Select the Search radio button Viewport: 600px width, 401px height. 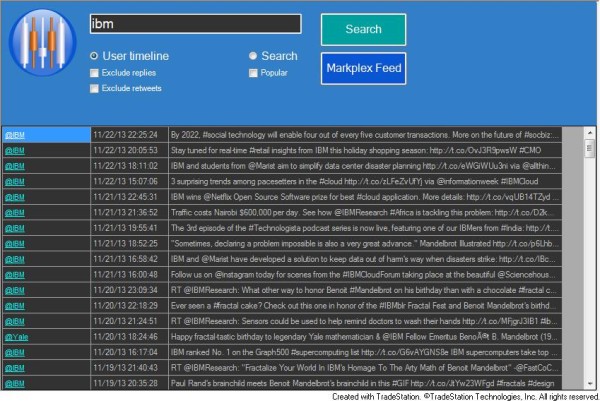click(253, 56)
